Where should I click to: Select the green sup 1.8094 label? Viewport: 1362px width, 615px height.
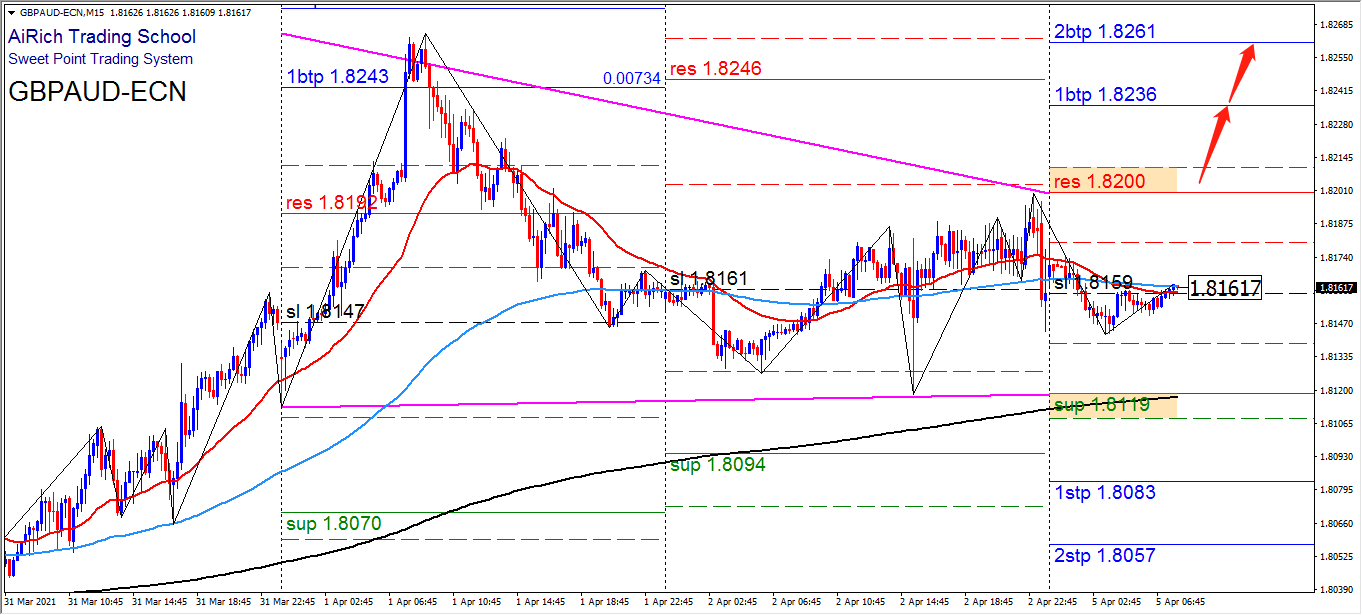pos(717,465)
